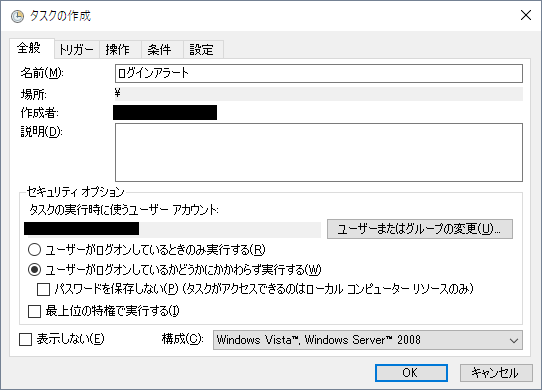Check the パスワードを保存しない checkbox
The width and height of the screenshot is (542, 390).
point(44,289)
